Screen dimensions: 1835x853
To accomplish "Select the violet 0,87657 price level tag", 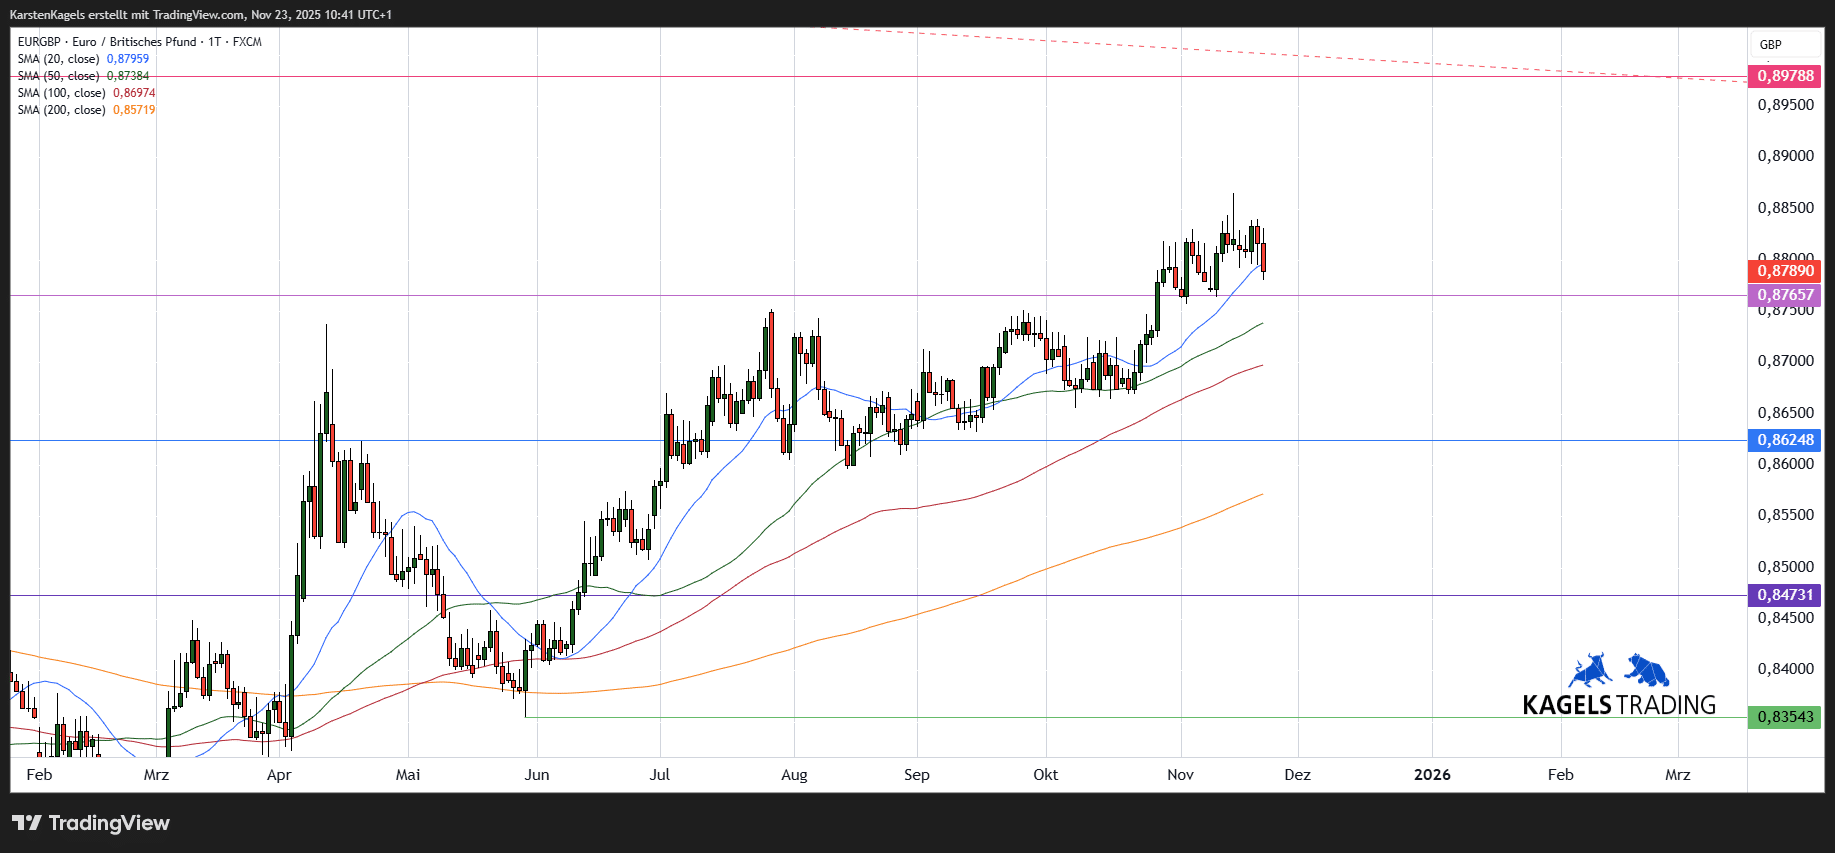I will 1785,295.
